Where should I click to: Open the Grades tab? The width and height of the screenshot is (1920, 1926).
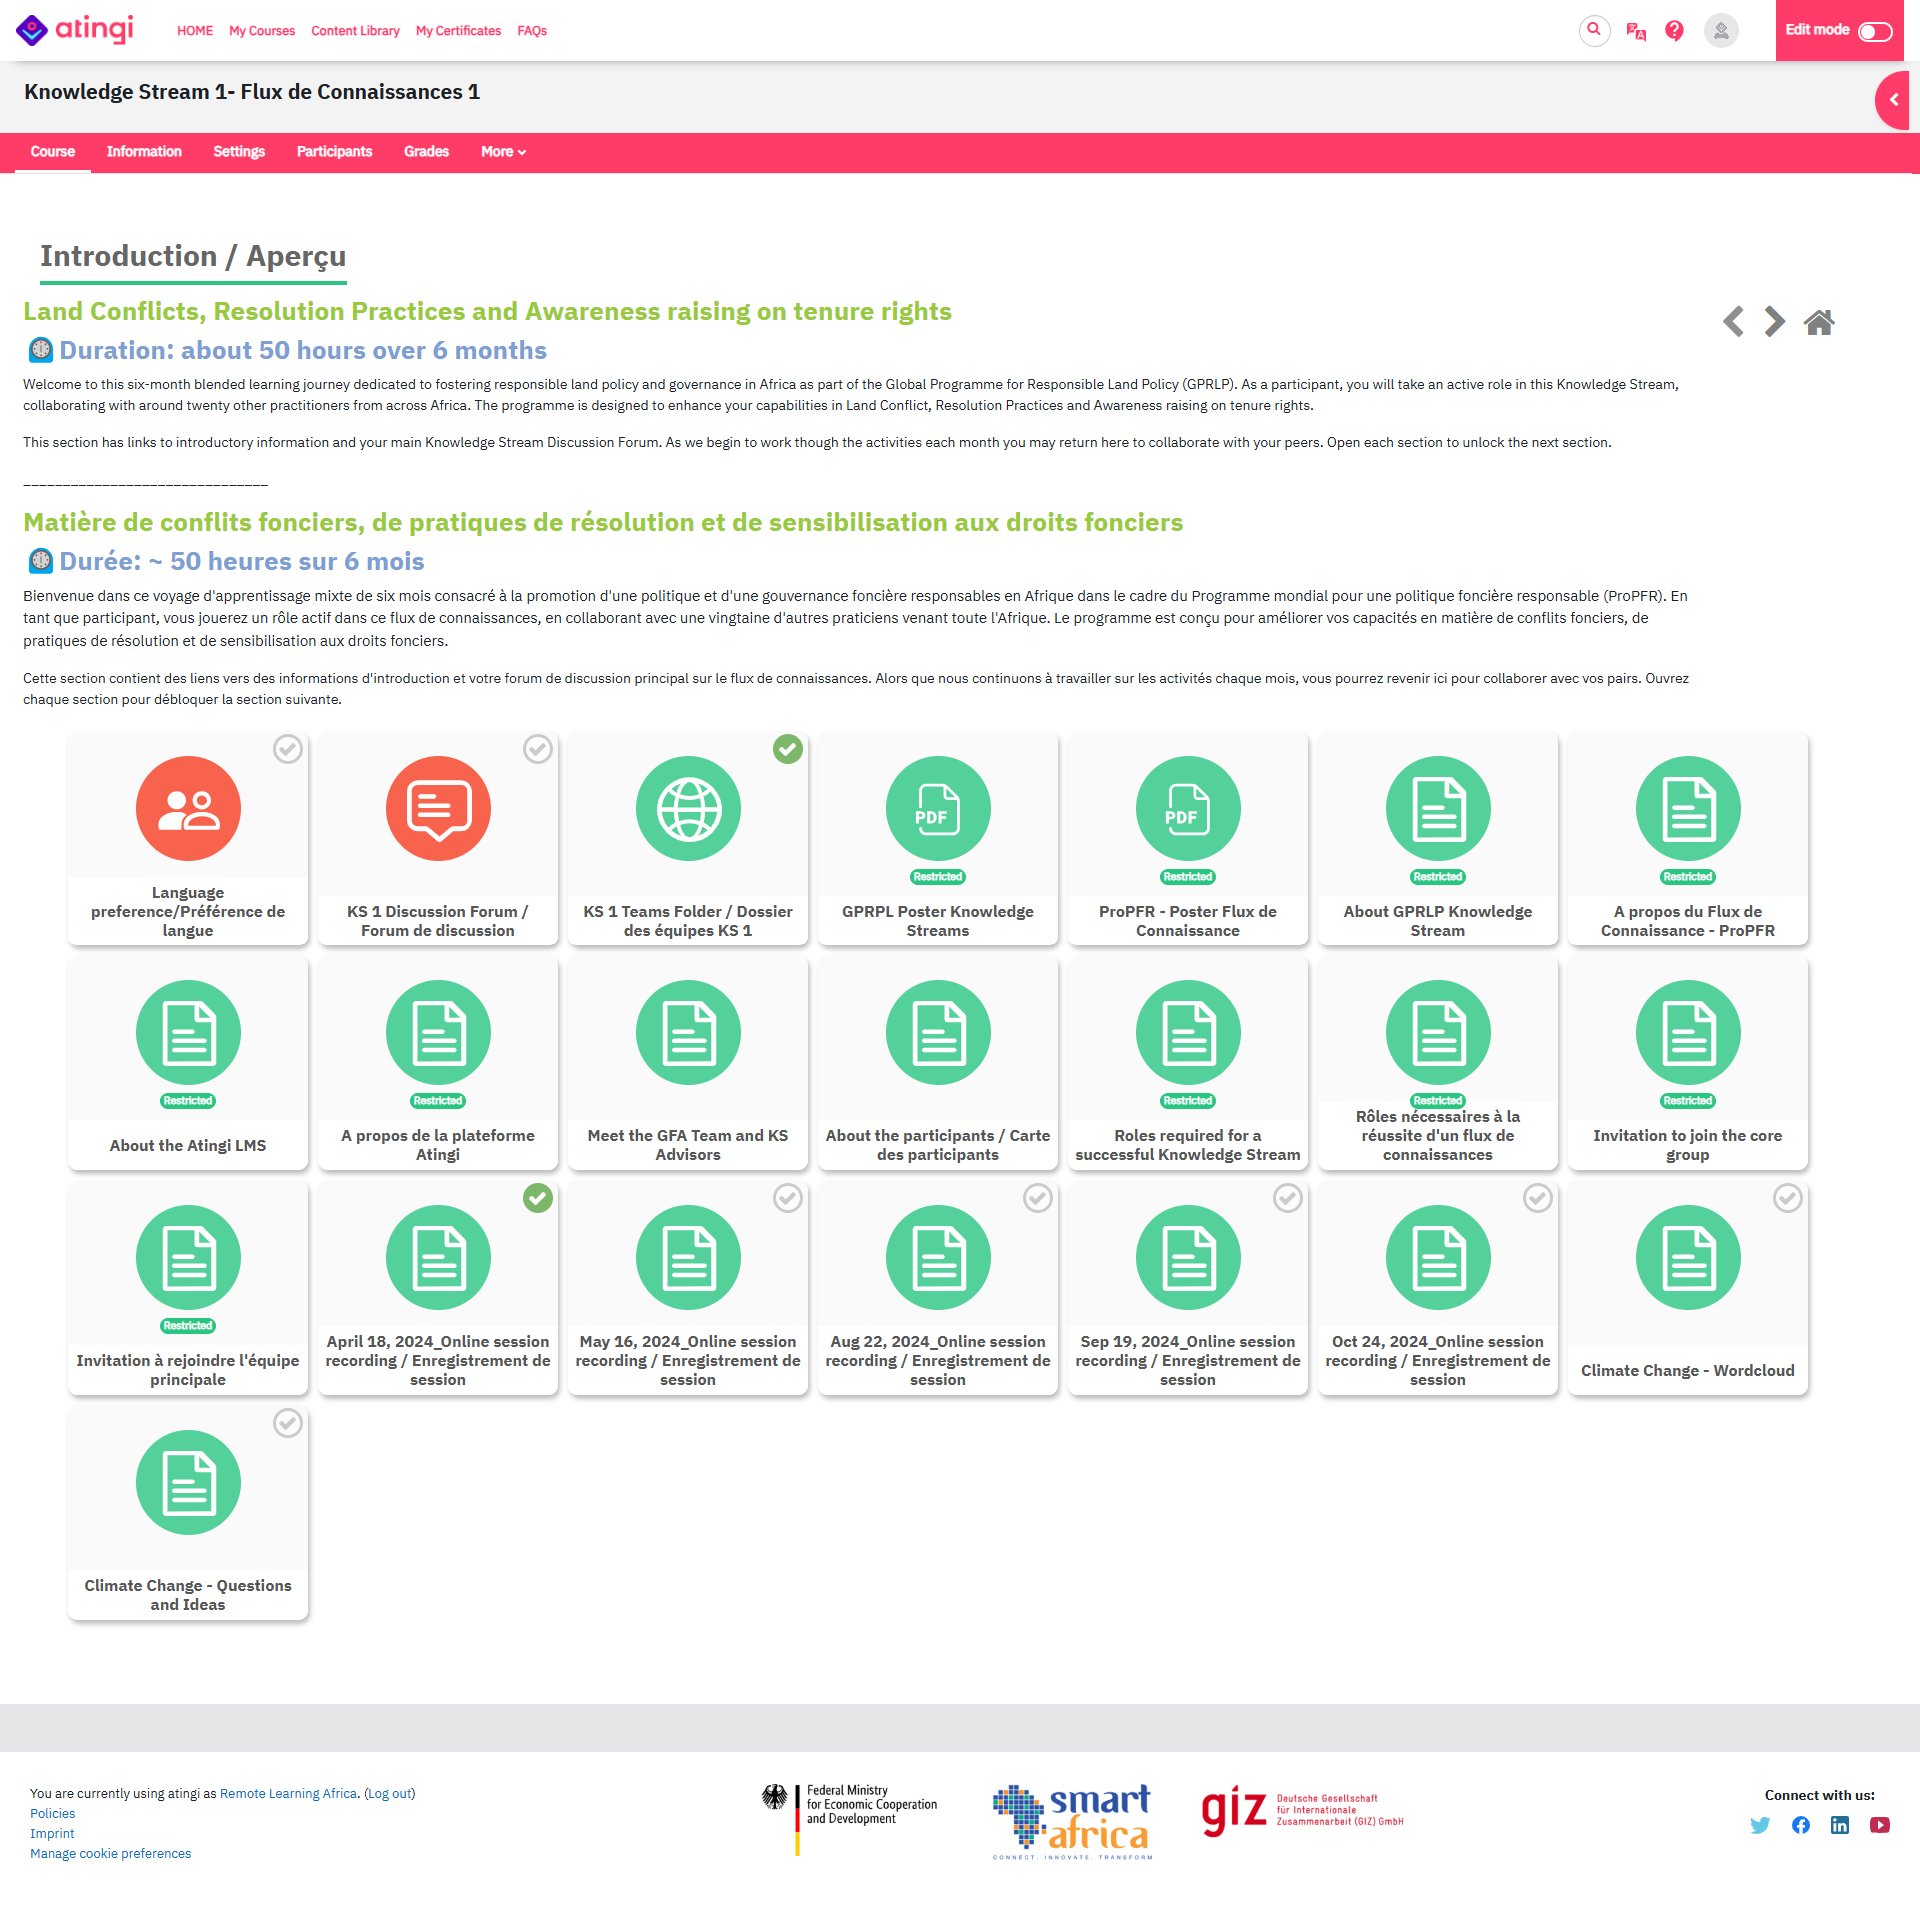426,152
